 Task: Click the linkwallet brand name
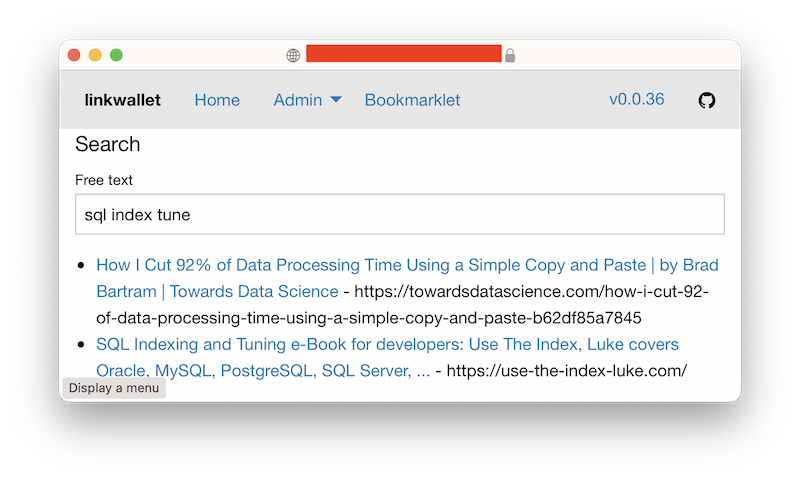tap(122, 100)
